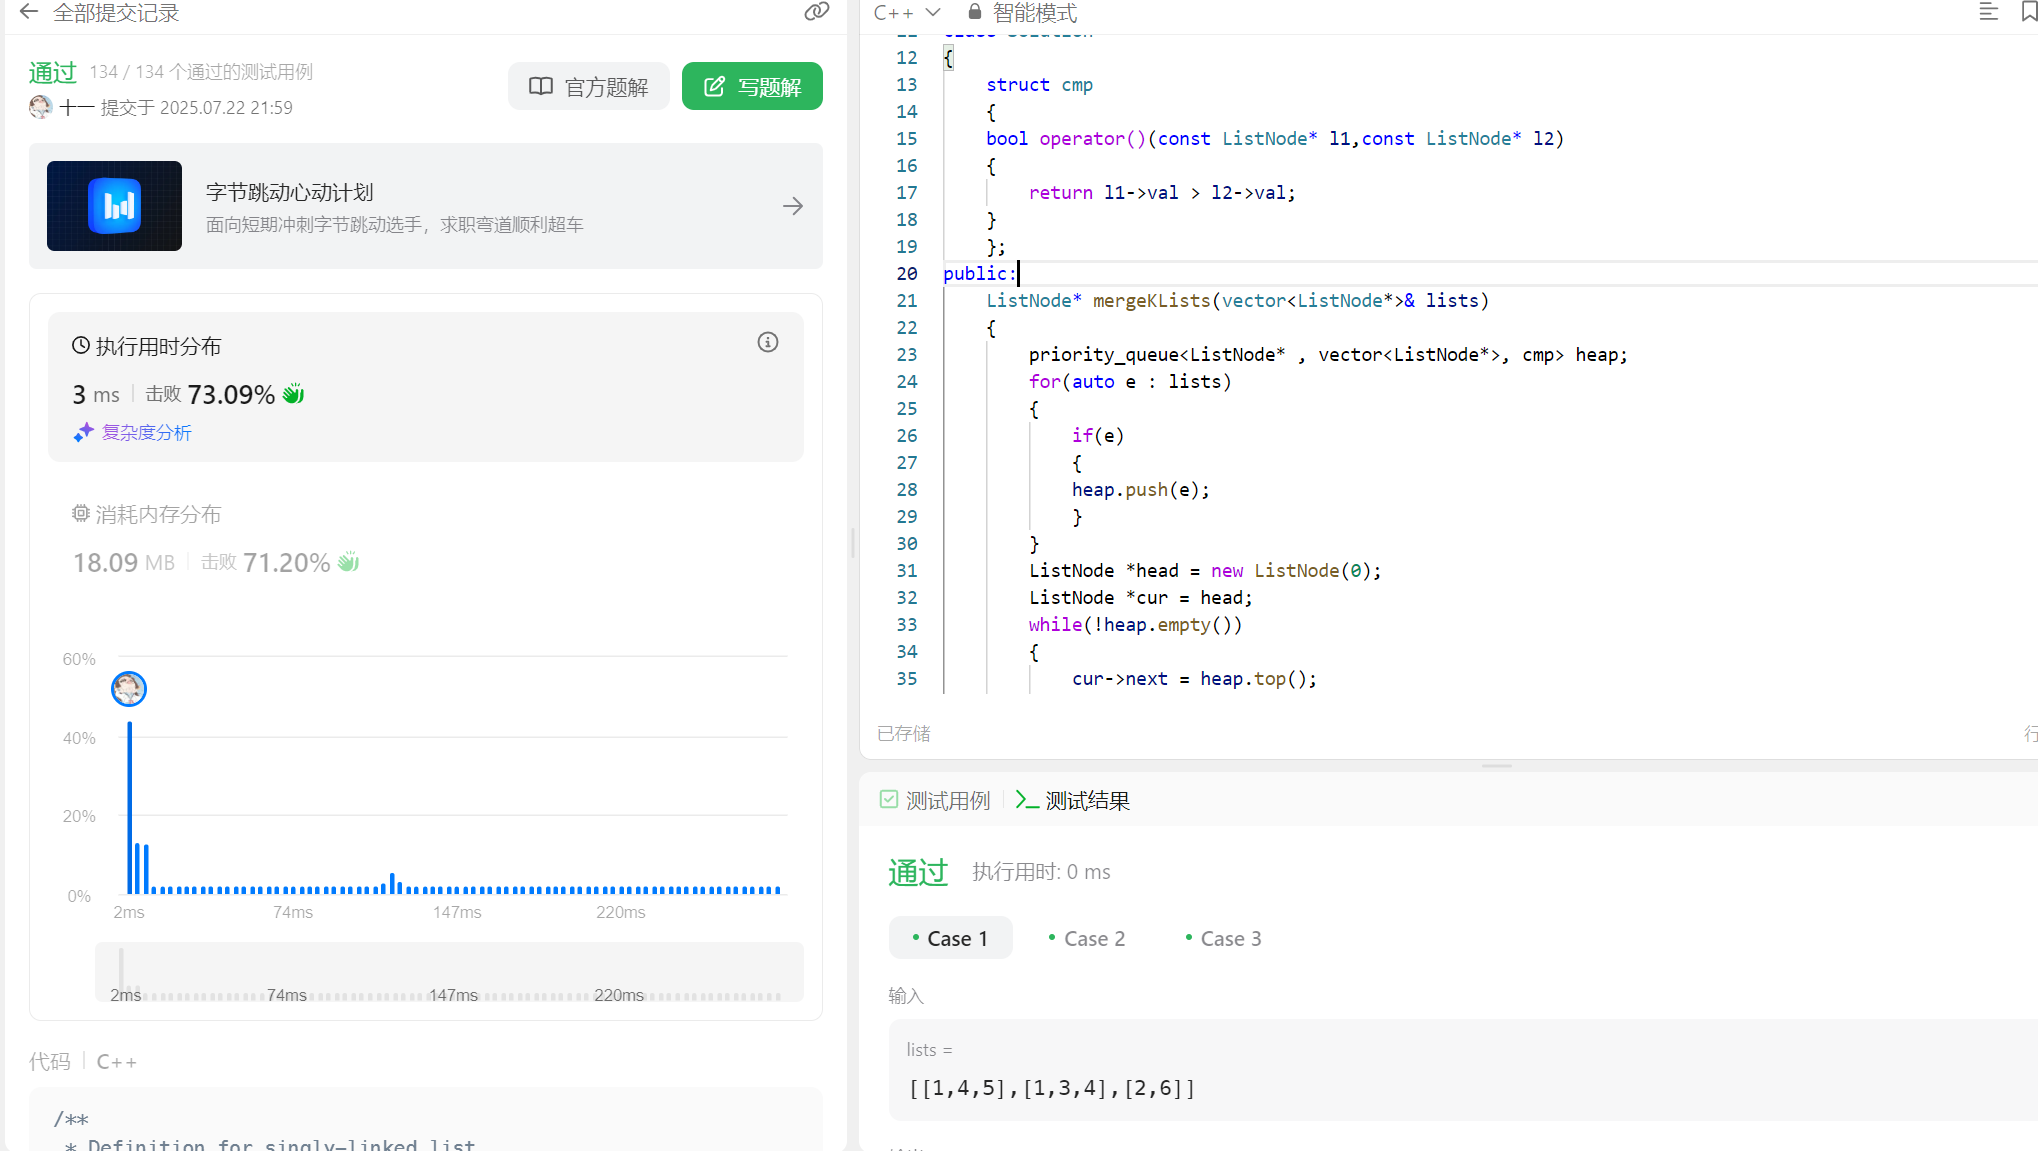Image resolution: width=2038 pixels, height=1151 pixels.
Task: Click the lists input value box
Action: (x=1463, y=1070)
